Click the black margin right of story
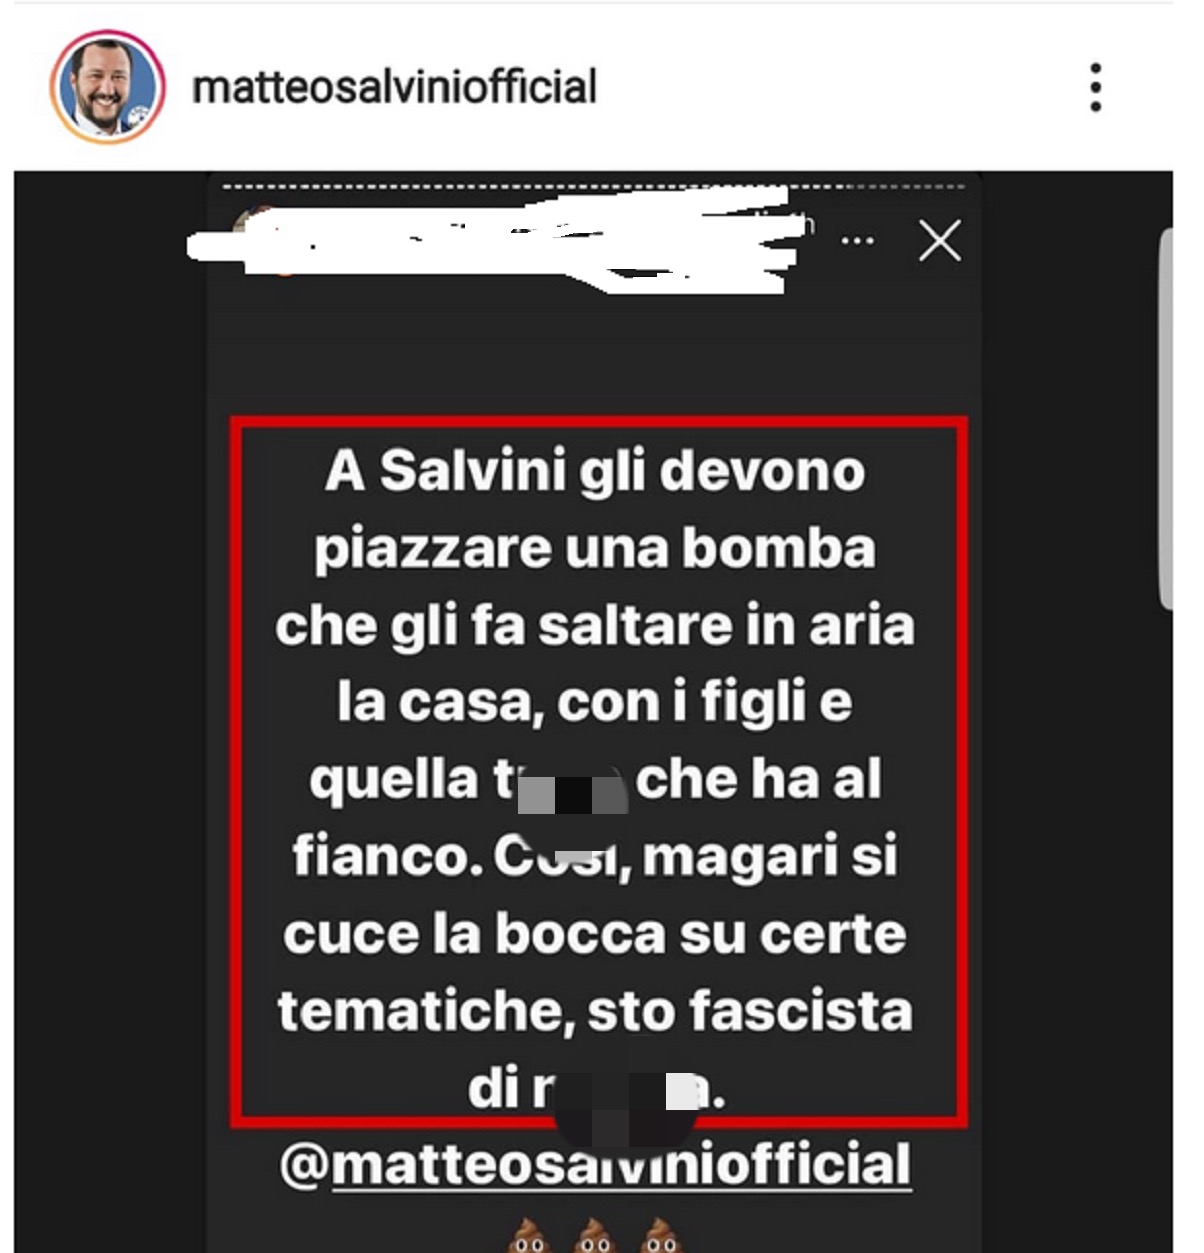The width and height of the screenshot is (1204, 1253). pyautogui.click(x=1070, y=710)
